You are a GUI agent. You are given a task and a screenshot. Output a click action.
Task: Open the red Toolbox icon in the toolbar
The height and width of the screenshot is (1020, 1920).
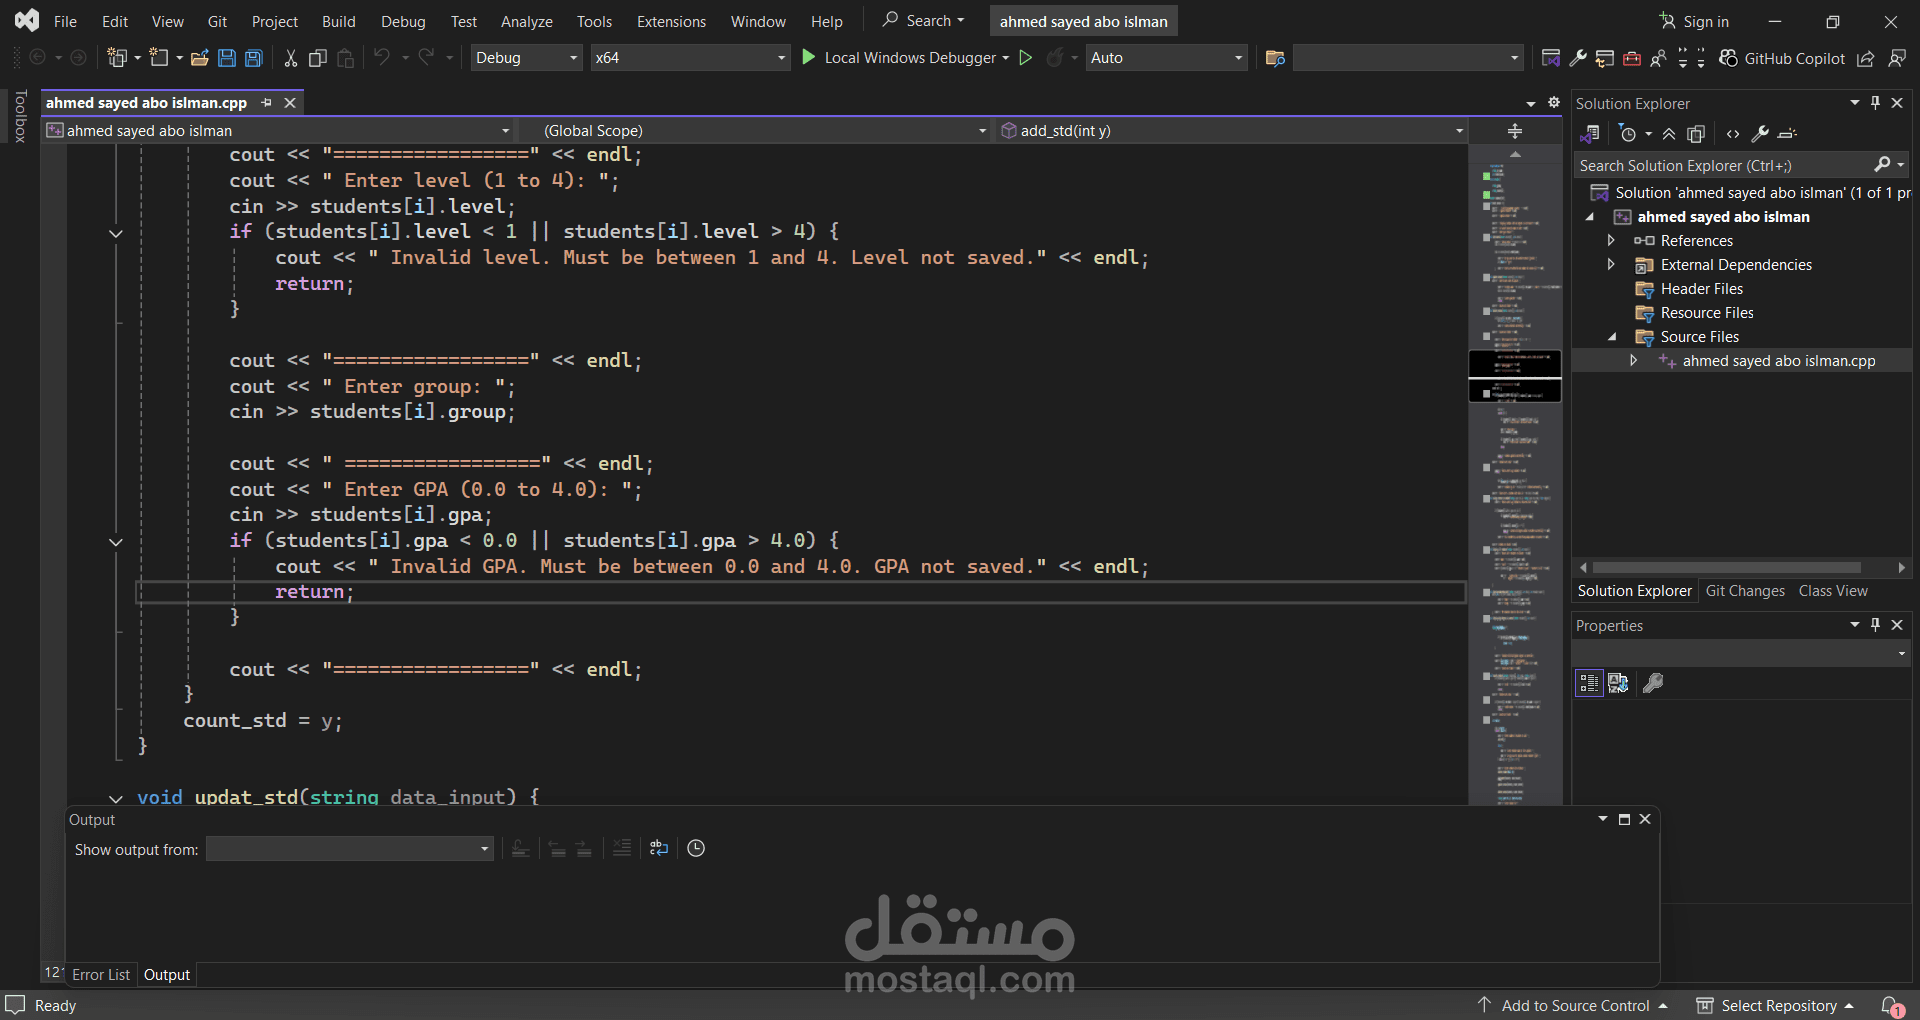1632,58
